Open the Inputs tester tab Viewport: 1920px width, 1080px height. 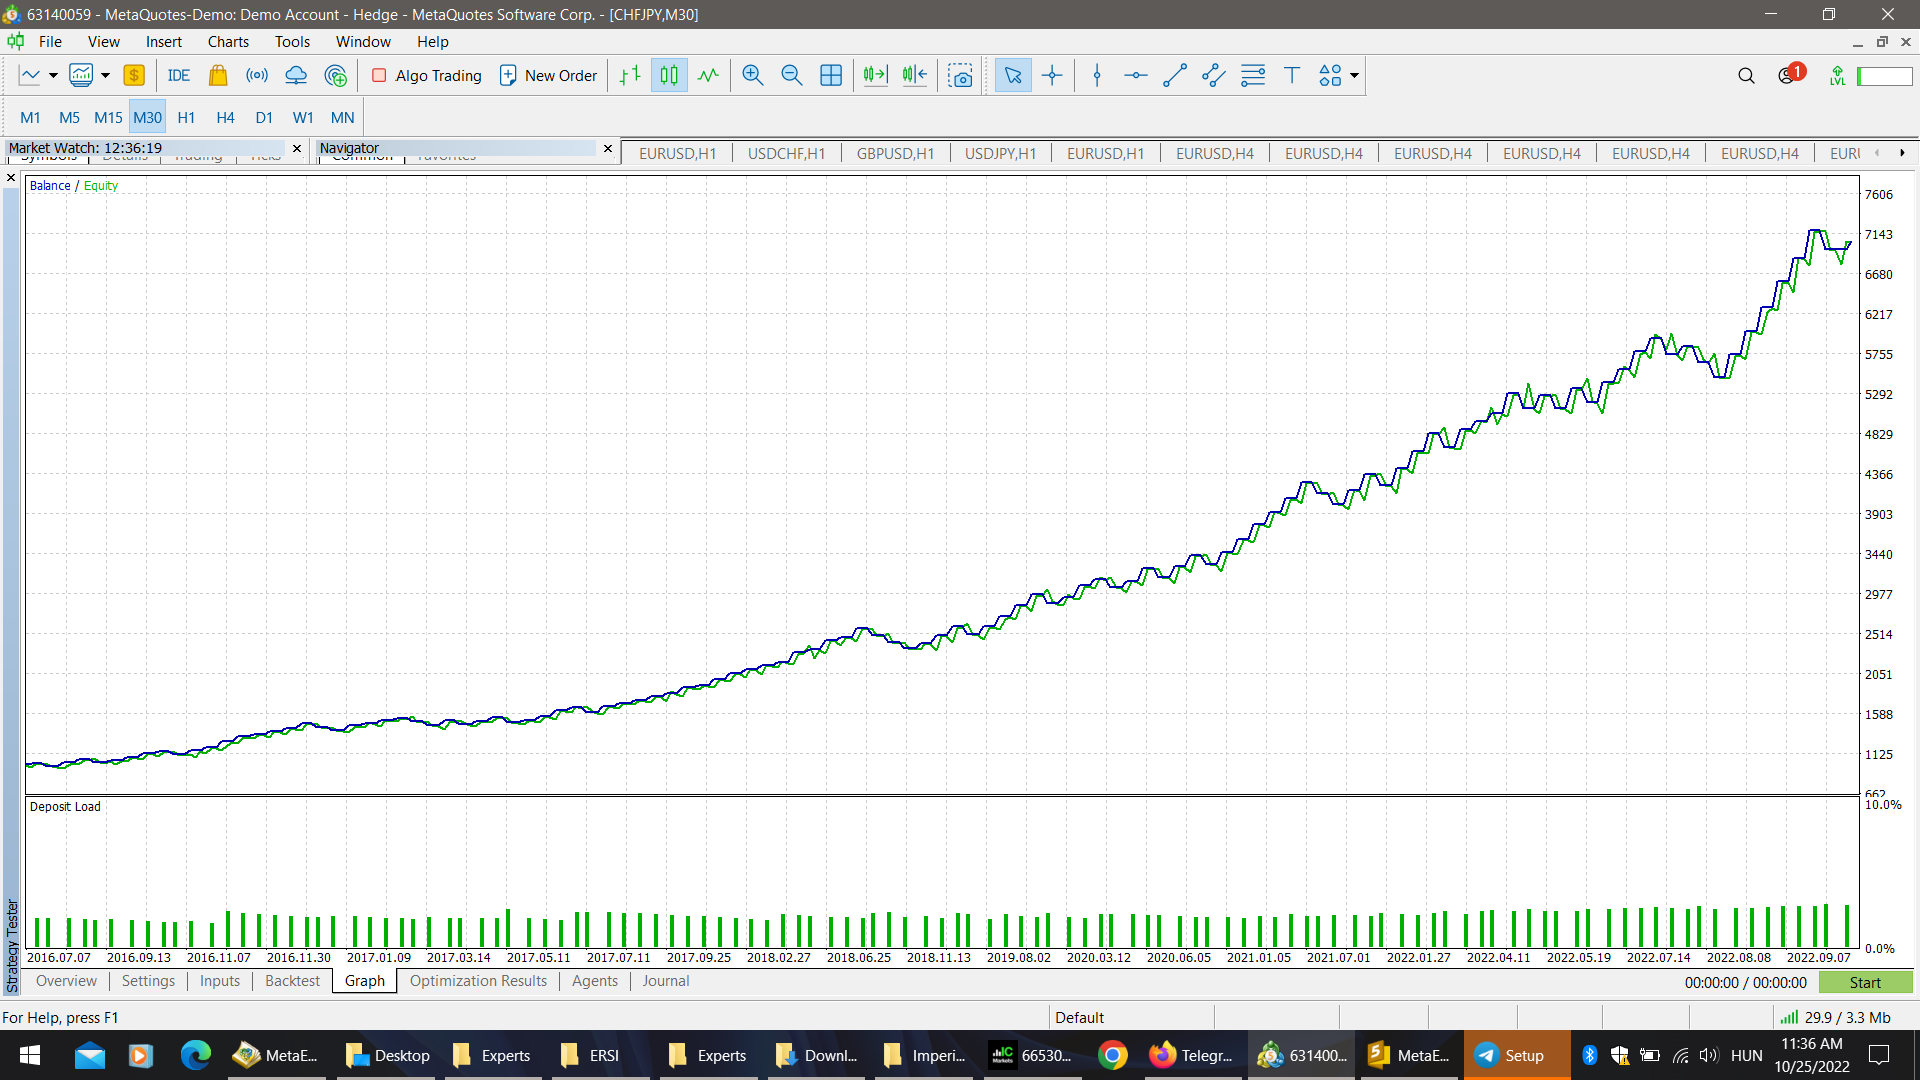coord(220,981)
